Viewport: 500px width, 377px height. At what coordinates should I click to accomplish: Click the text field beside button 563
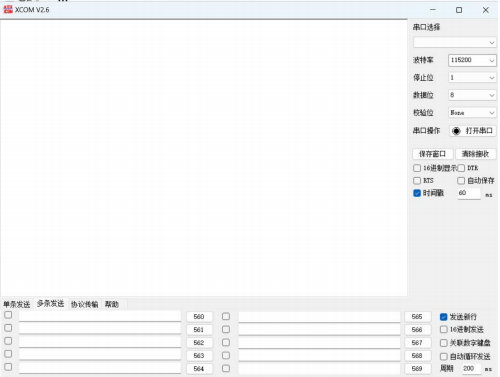click(100, 355)
